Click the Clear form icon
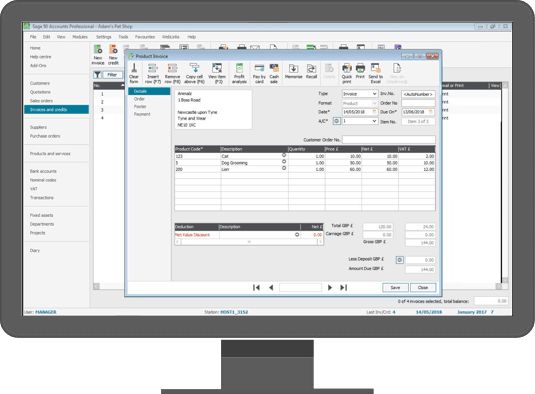 134,69
